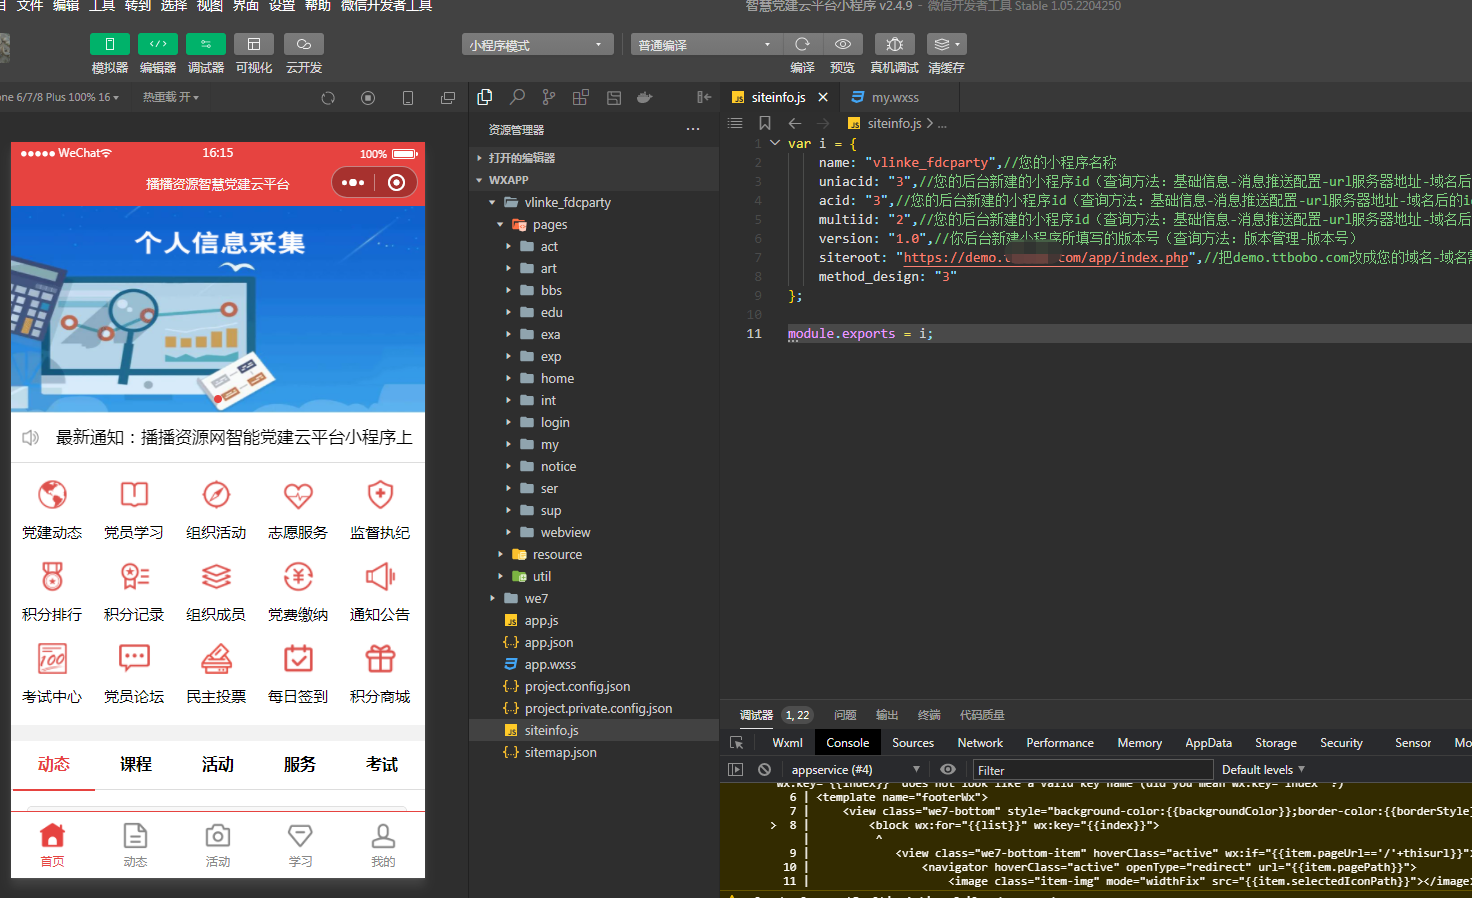Collapse the sidebar panel icon
Viewport: 1472px width, 898px height.
(x=704, y=97)
